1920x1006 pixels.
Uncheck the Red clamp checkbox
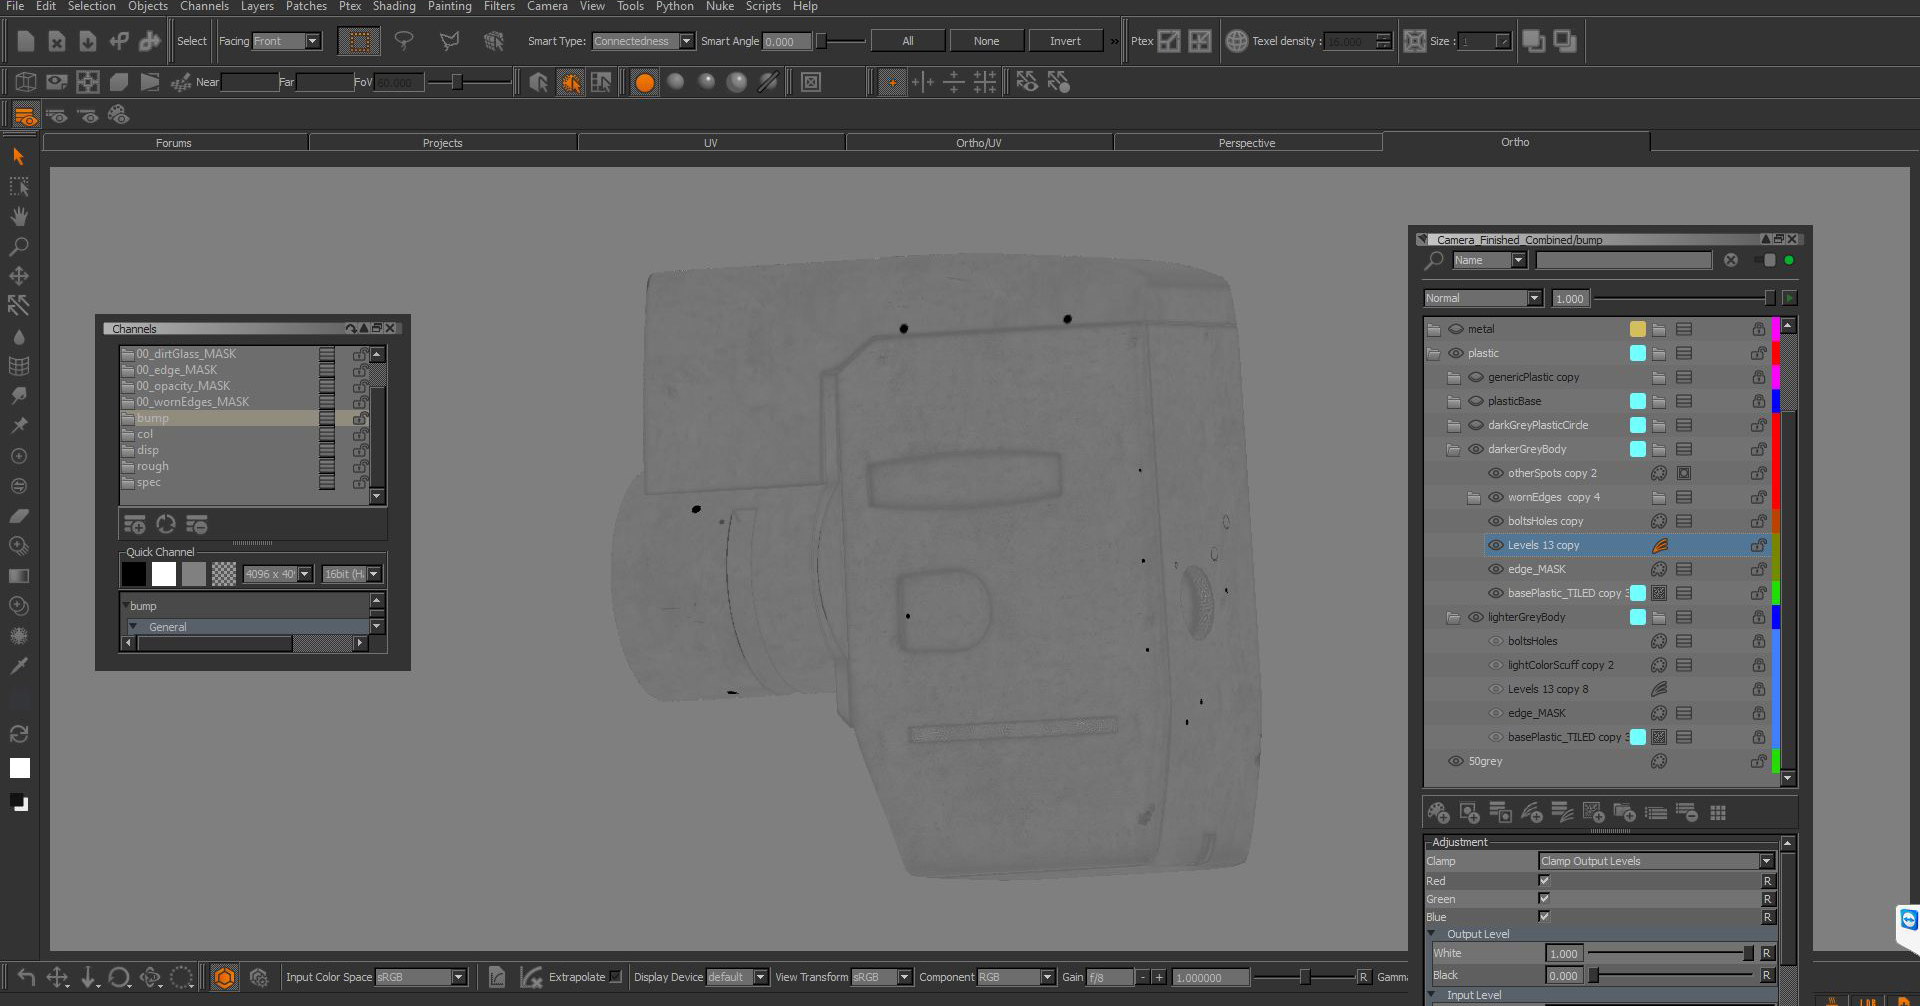click(x=1544, y=881)
